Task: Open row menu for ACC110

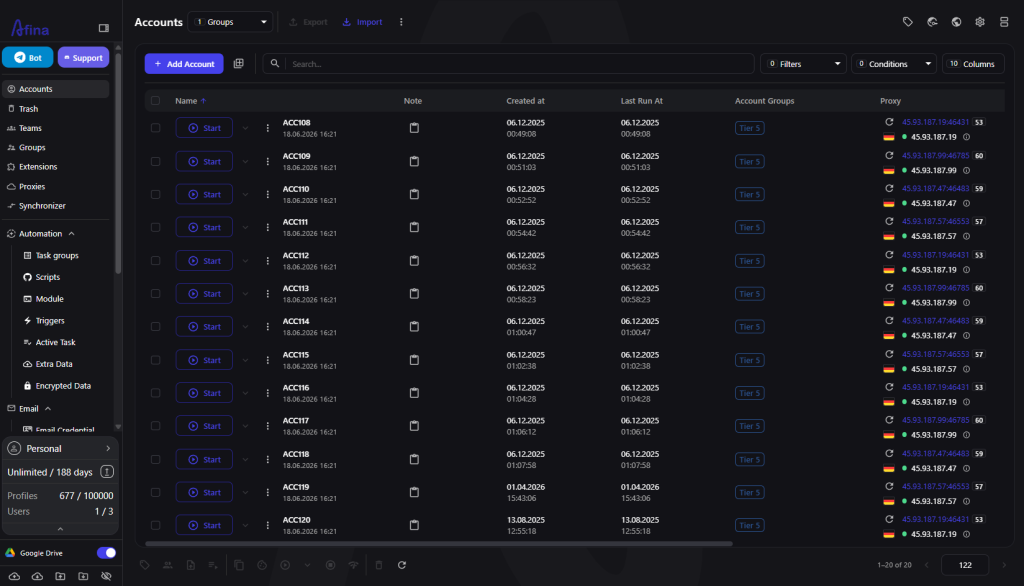Action: tap(267, 194)
